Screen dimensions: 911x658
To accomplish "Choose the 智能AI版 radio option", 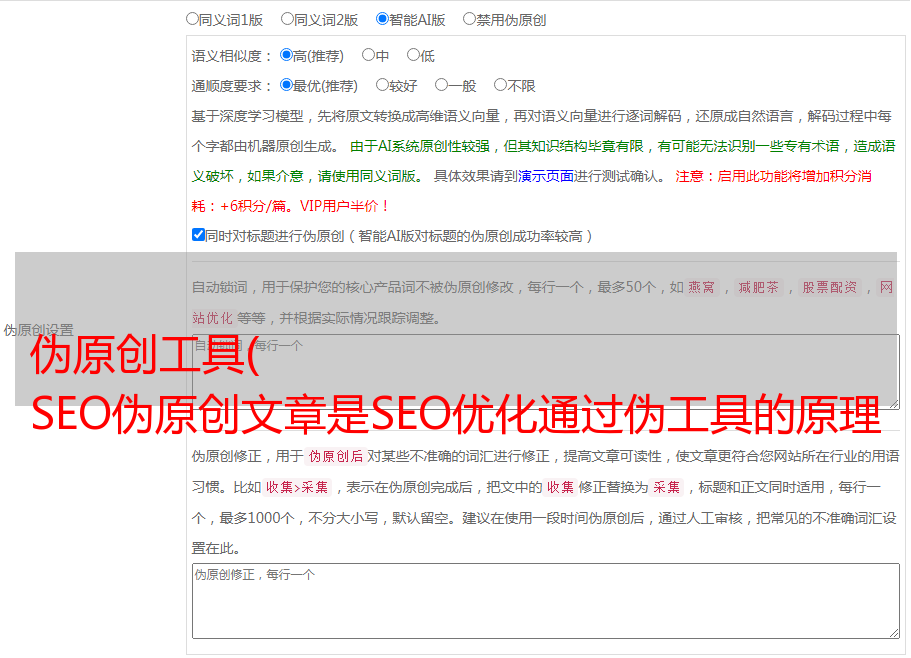I will click(x=382, y=19).
